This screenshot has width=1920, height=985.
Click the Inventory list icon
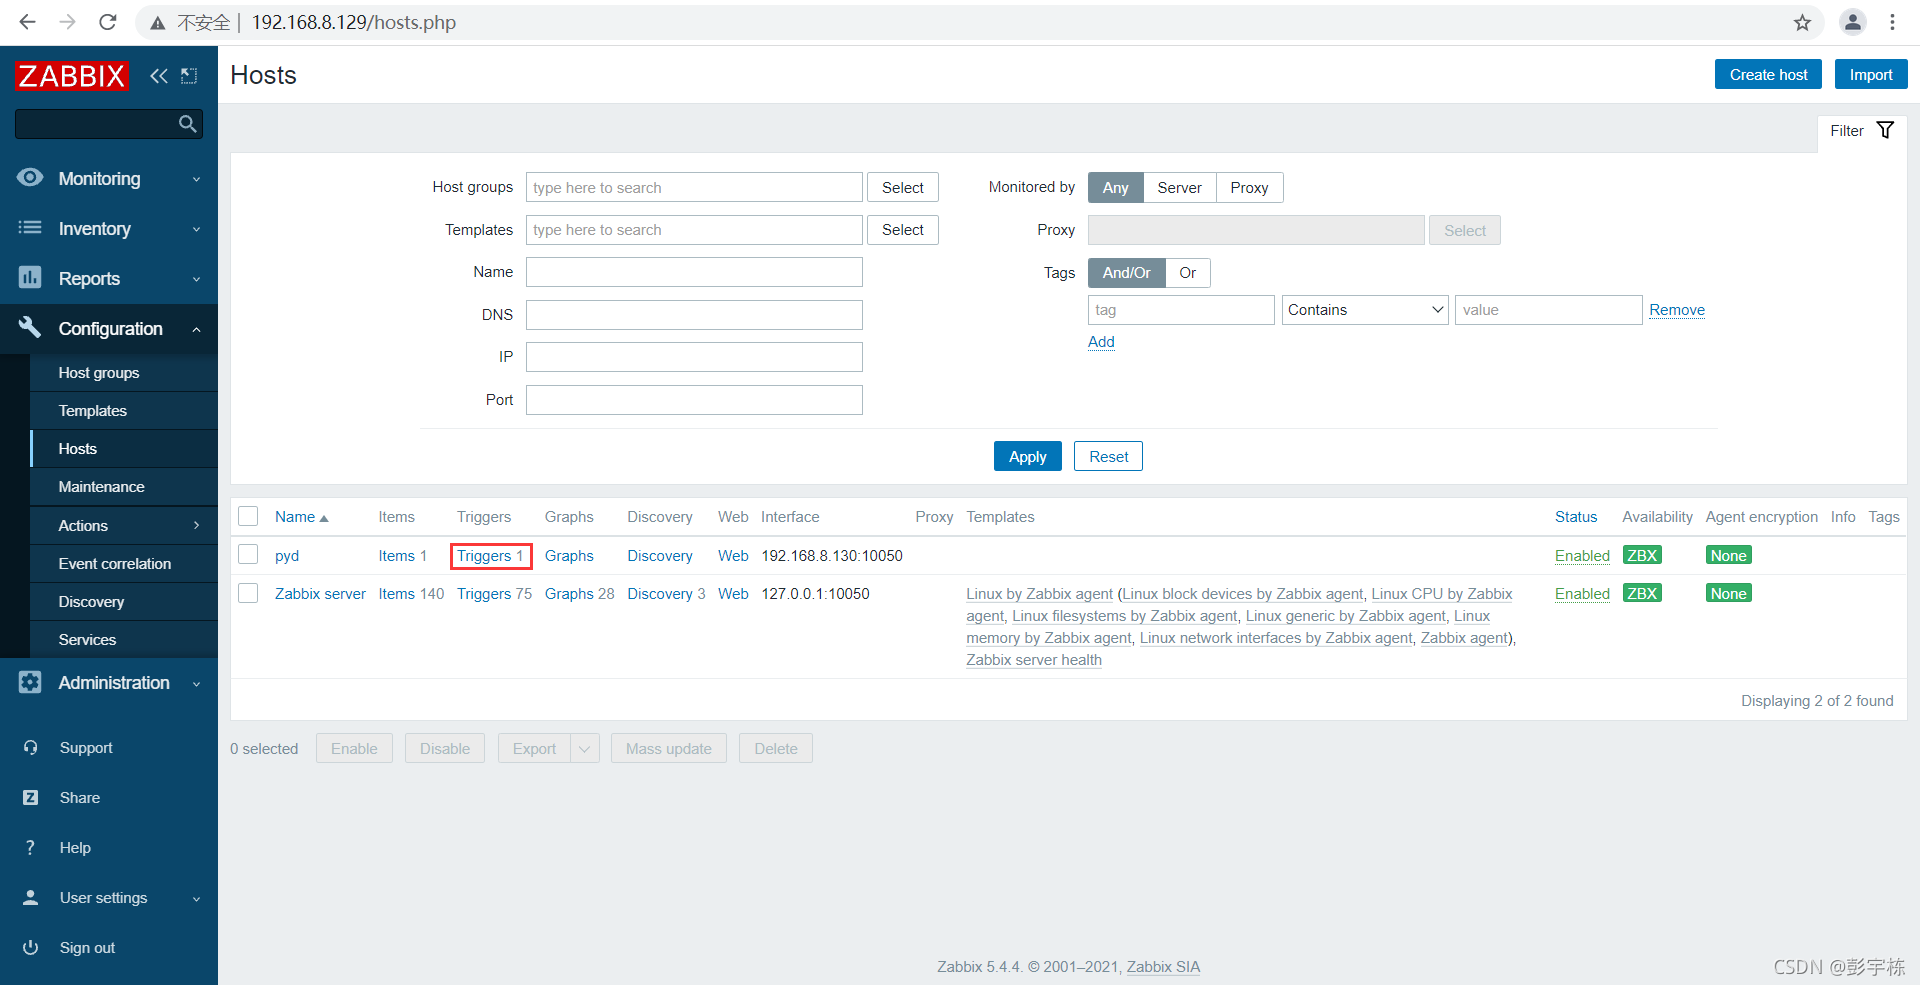pos(30,228)
